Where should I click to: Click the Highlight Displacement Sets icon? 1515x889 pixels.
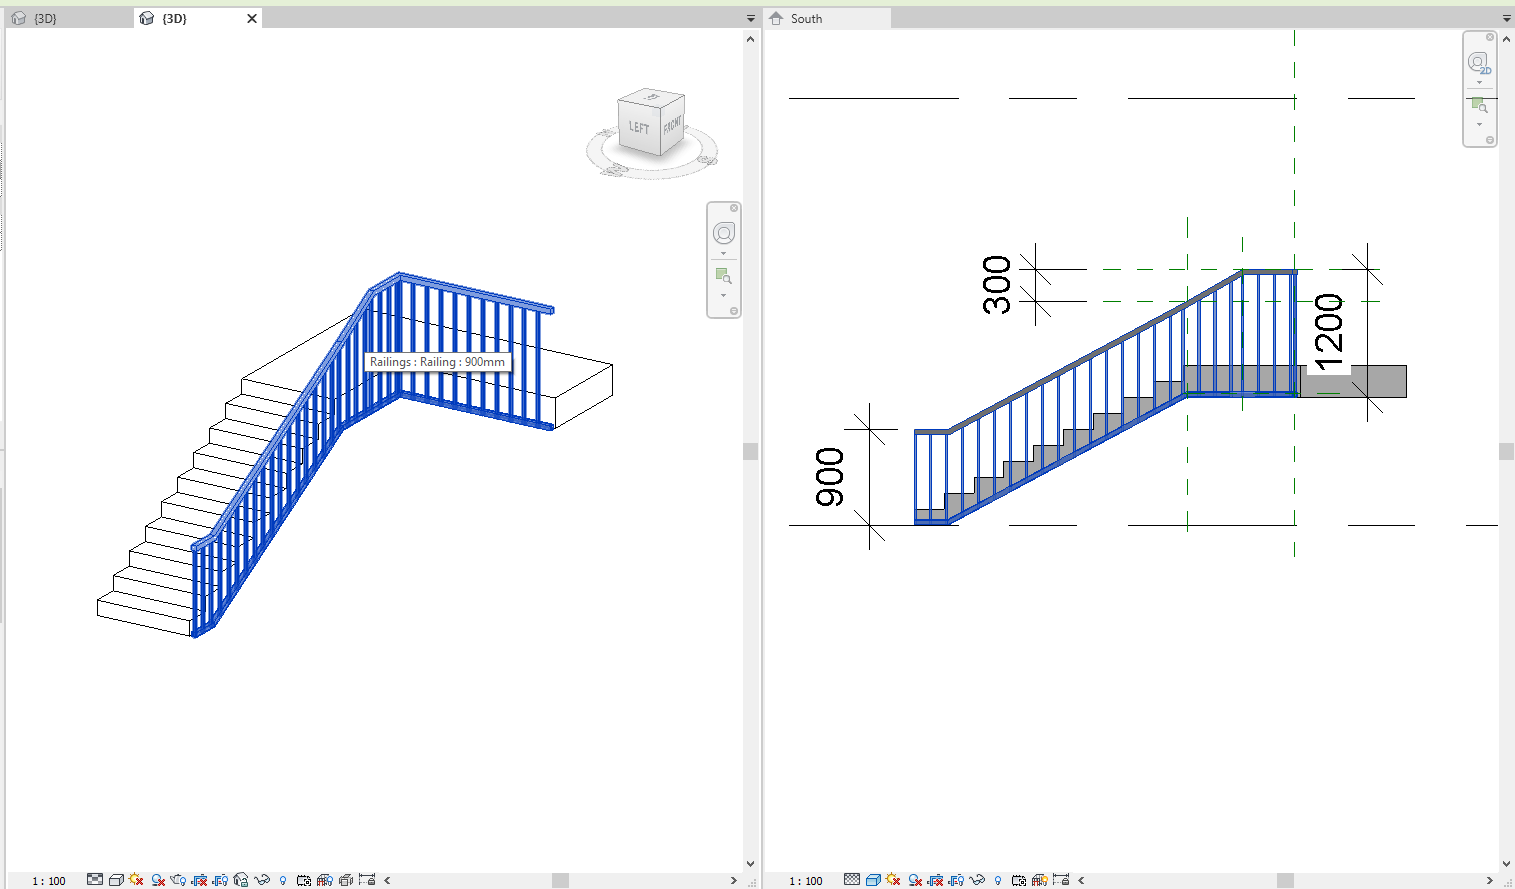[x=345, y=879]
